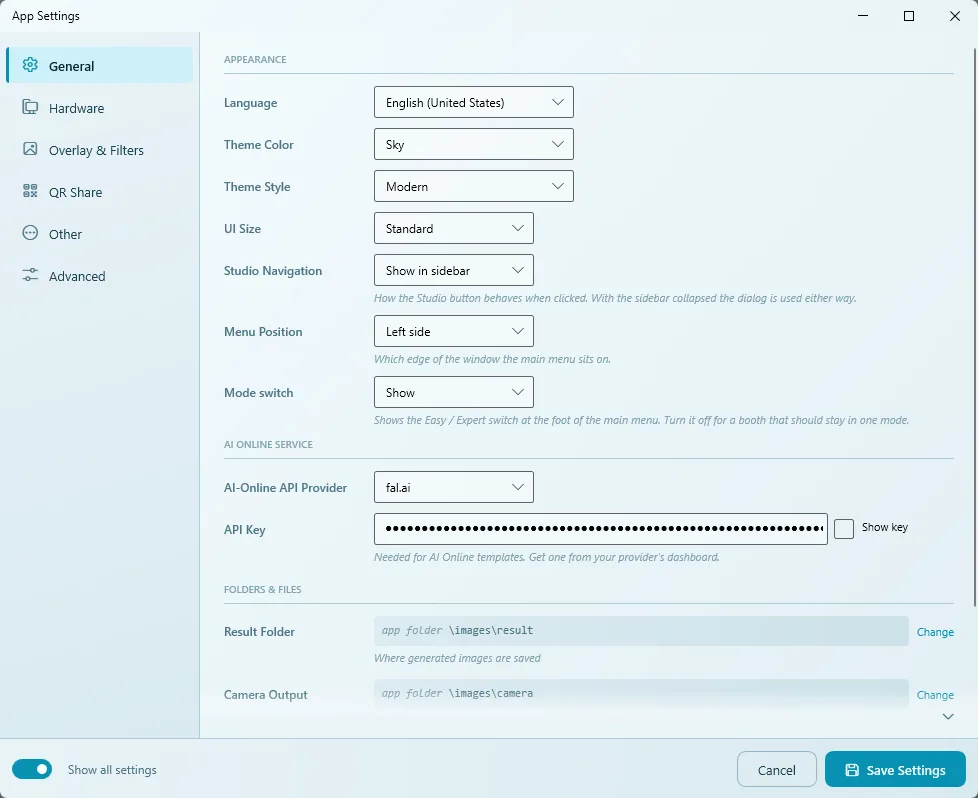
Task: Select the AI-Online API Provider dropdown
Action: pyautogui.click(x=453, y=487)
